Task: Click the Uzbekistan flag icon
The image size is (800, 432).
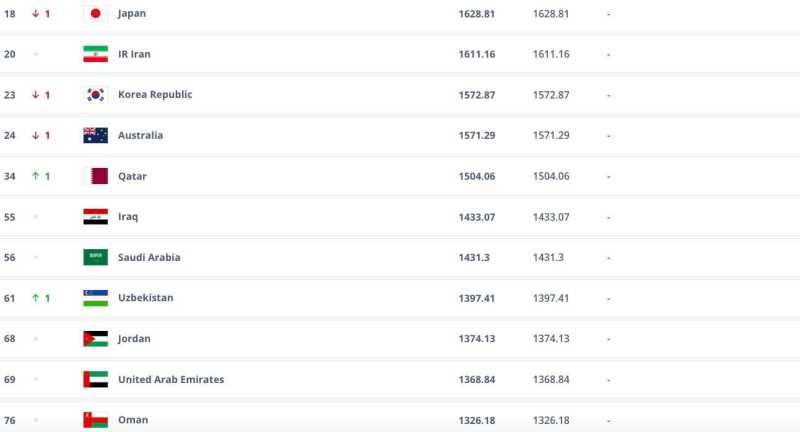Action: tap(95, 298)
